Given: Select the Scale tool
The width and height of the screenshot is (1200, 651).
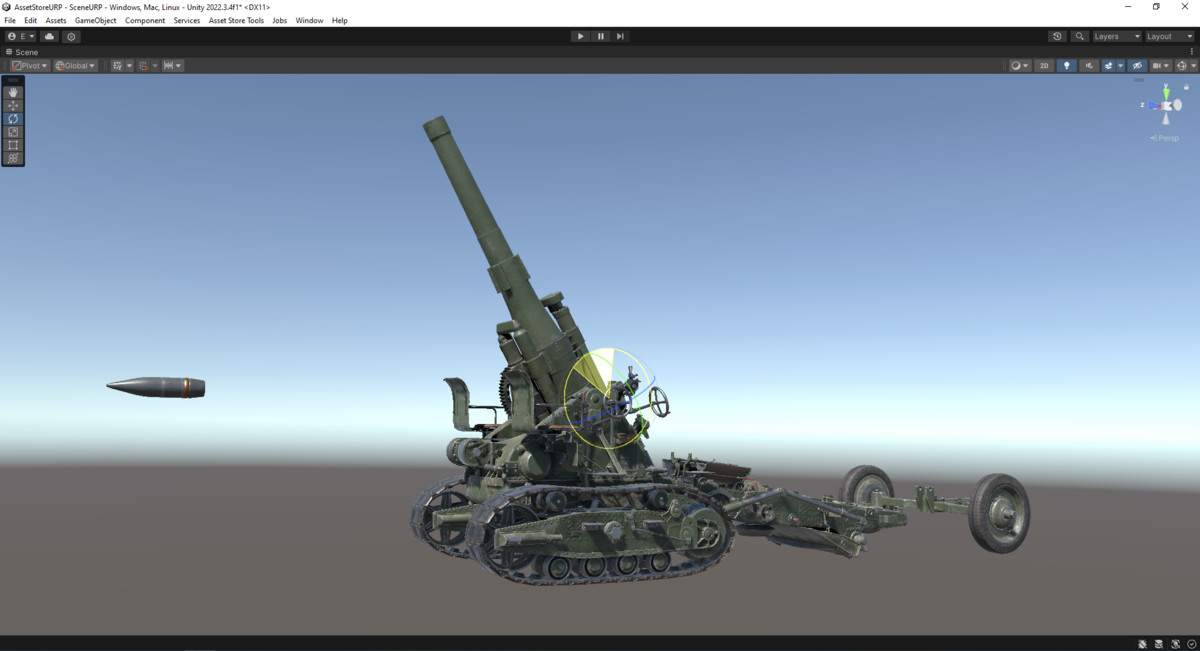Looking at the screenshot, I should click(x=12, y=131).
